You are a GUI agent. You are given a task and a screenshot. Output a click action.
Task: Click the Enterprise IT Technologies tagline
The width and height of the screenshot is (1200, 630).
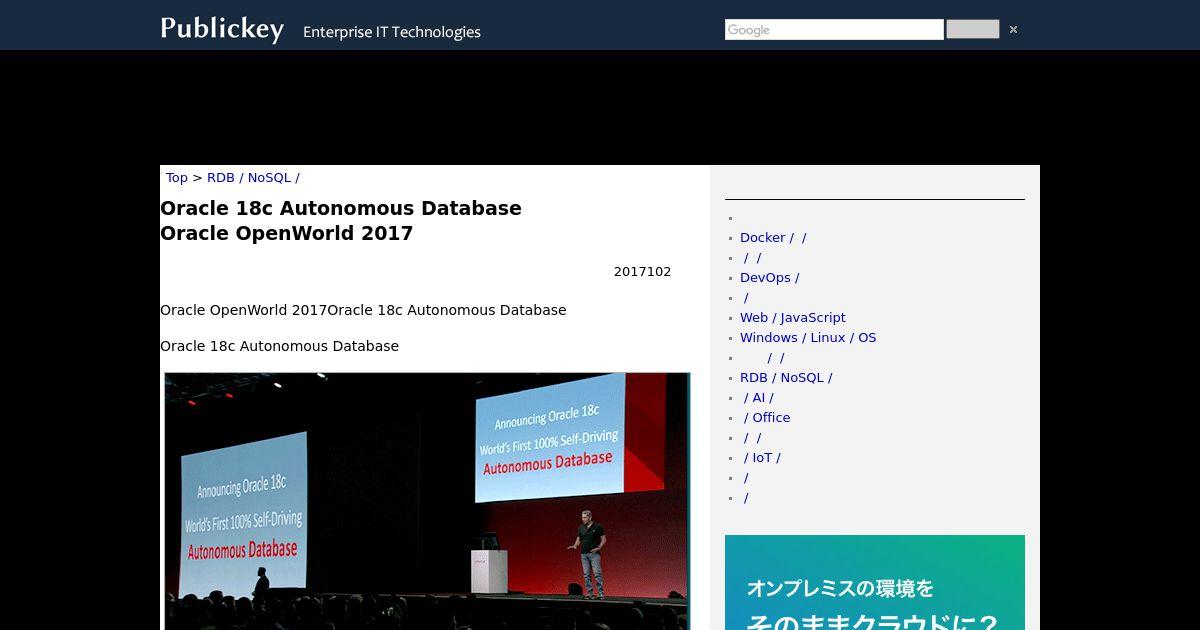coord(392,32)
